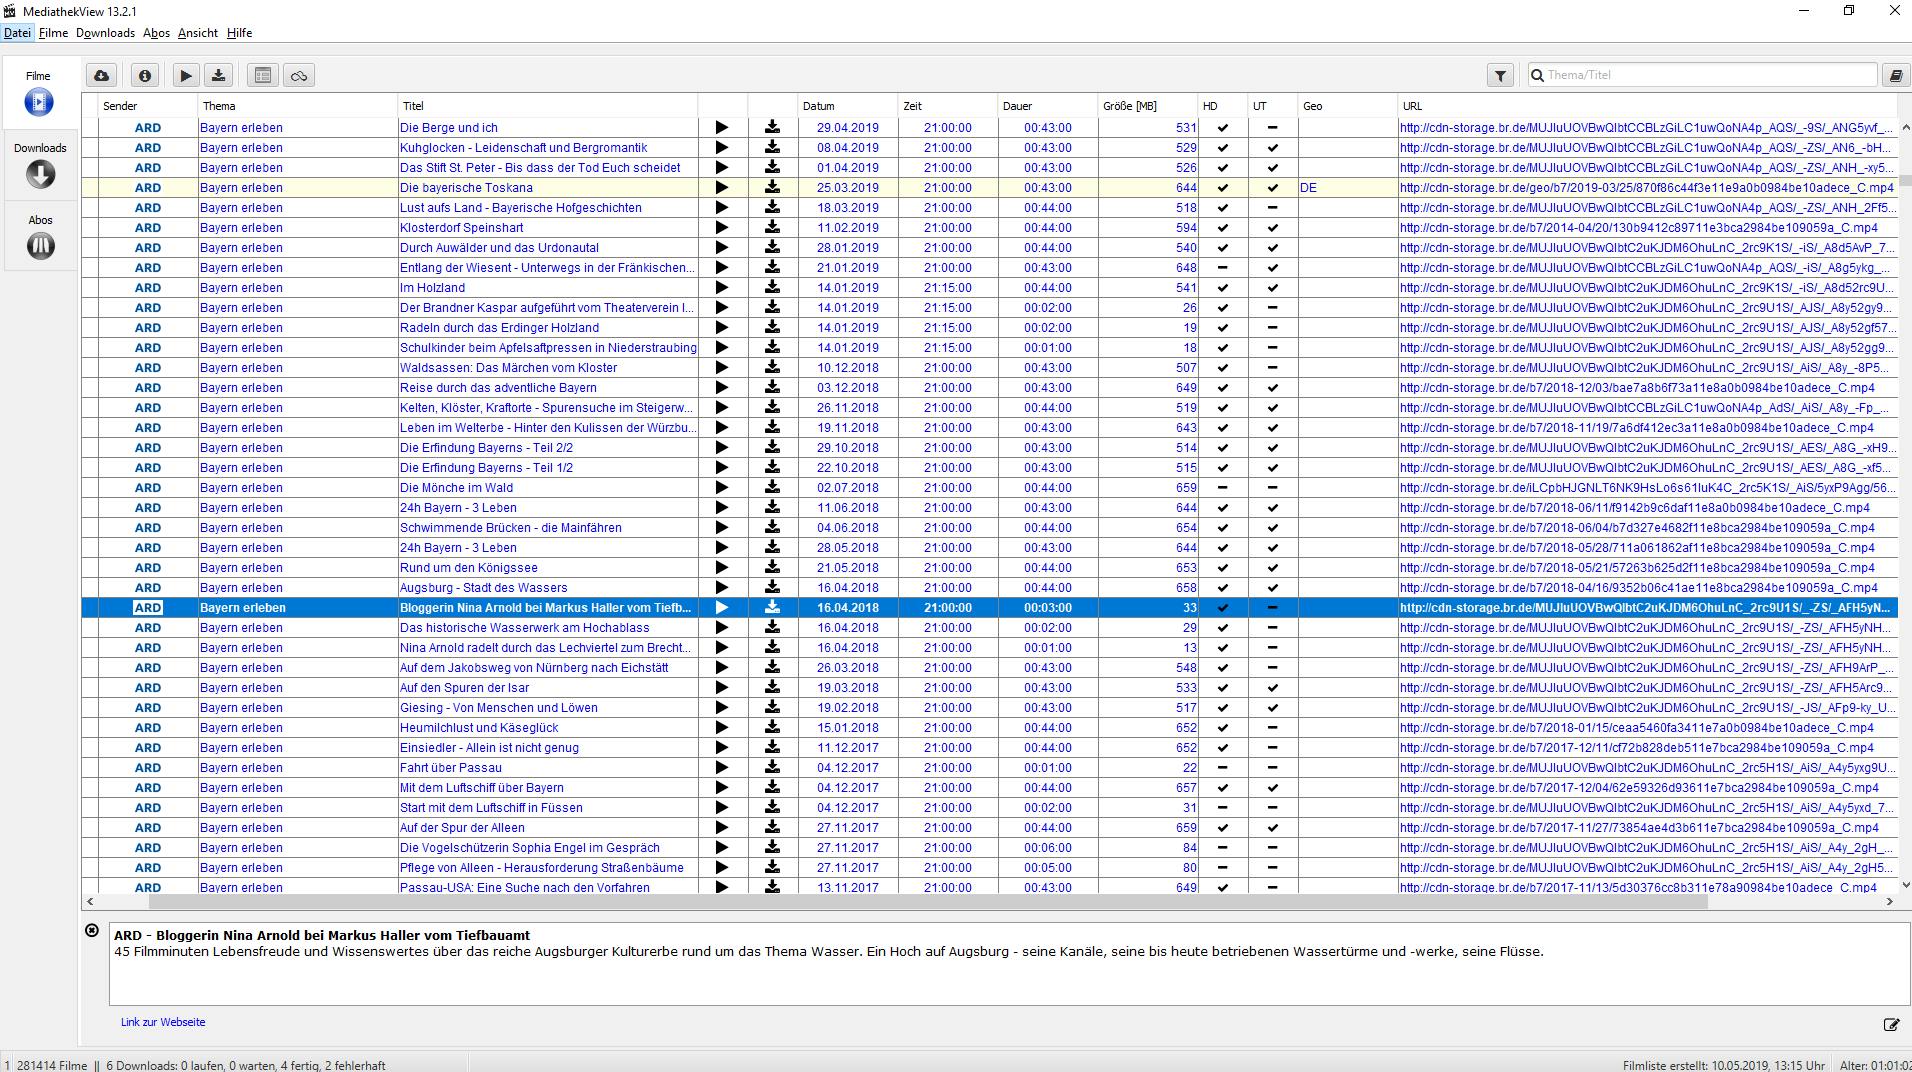Click the bookmark list toolbar icon
1912x1072 pixels.
click(x=263, y=75)
